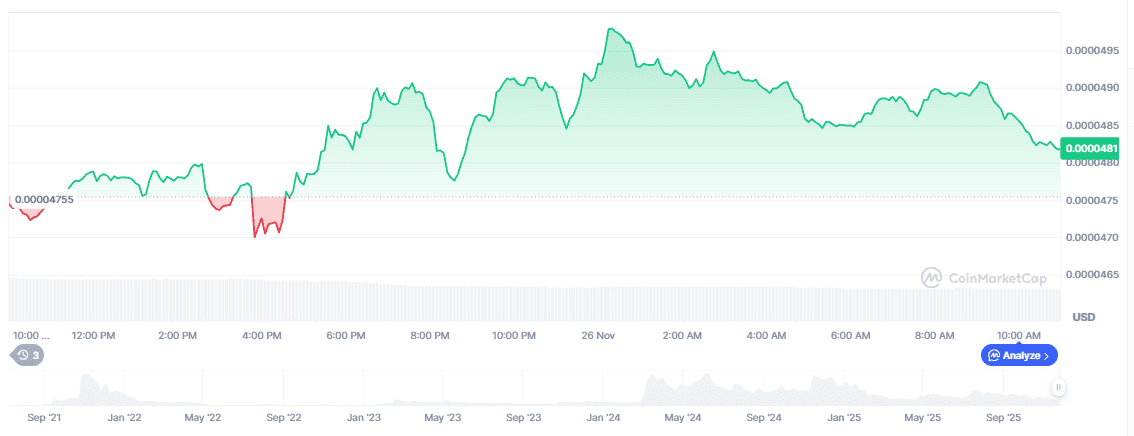
Task: Click the green current price tag 0.0000481
Action: pos(1091,149)
